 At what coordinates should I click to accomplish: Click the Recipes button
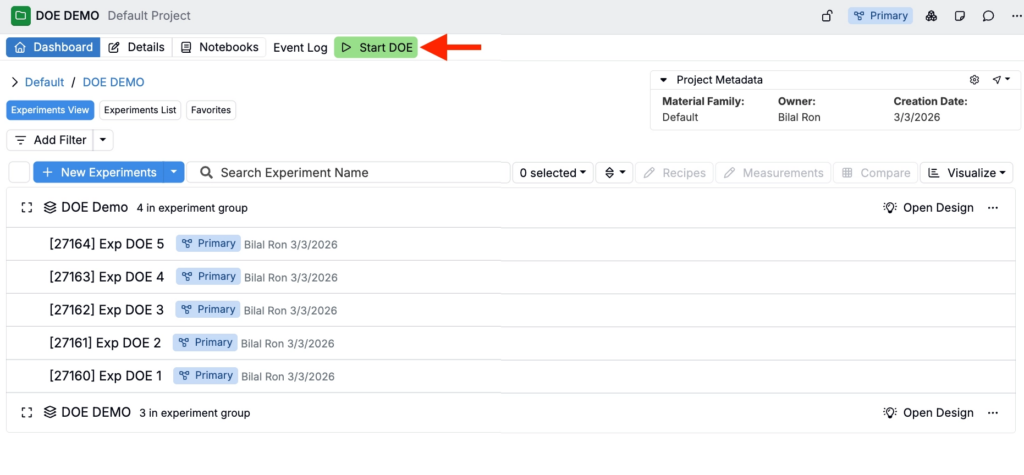pos(674,172)
